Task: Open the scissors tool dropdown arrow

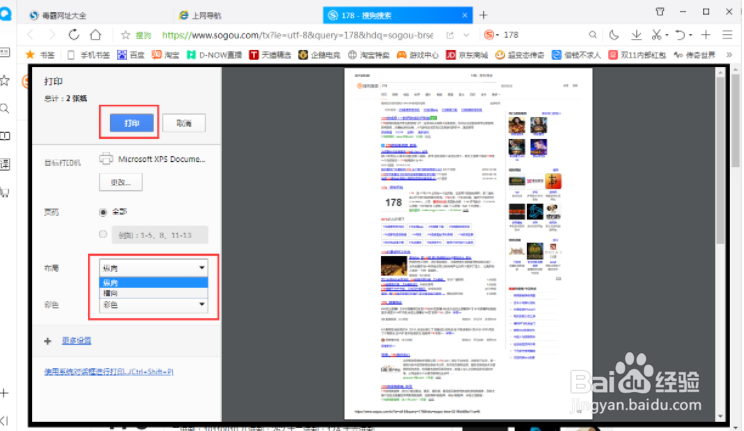Action: (667, 35)
